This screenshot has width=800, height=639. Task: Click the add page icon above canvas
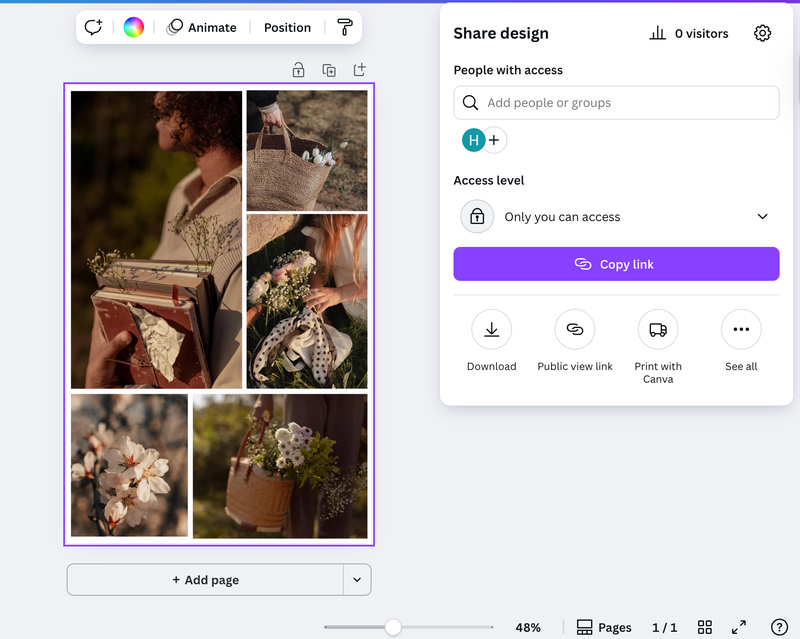[x=360, y=70]
